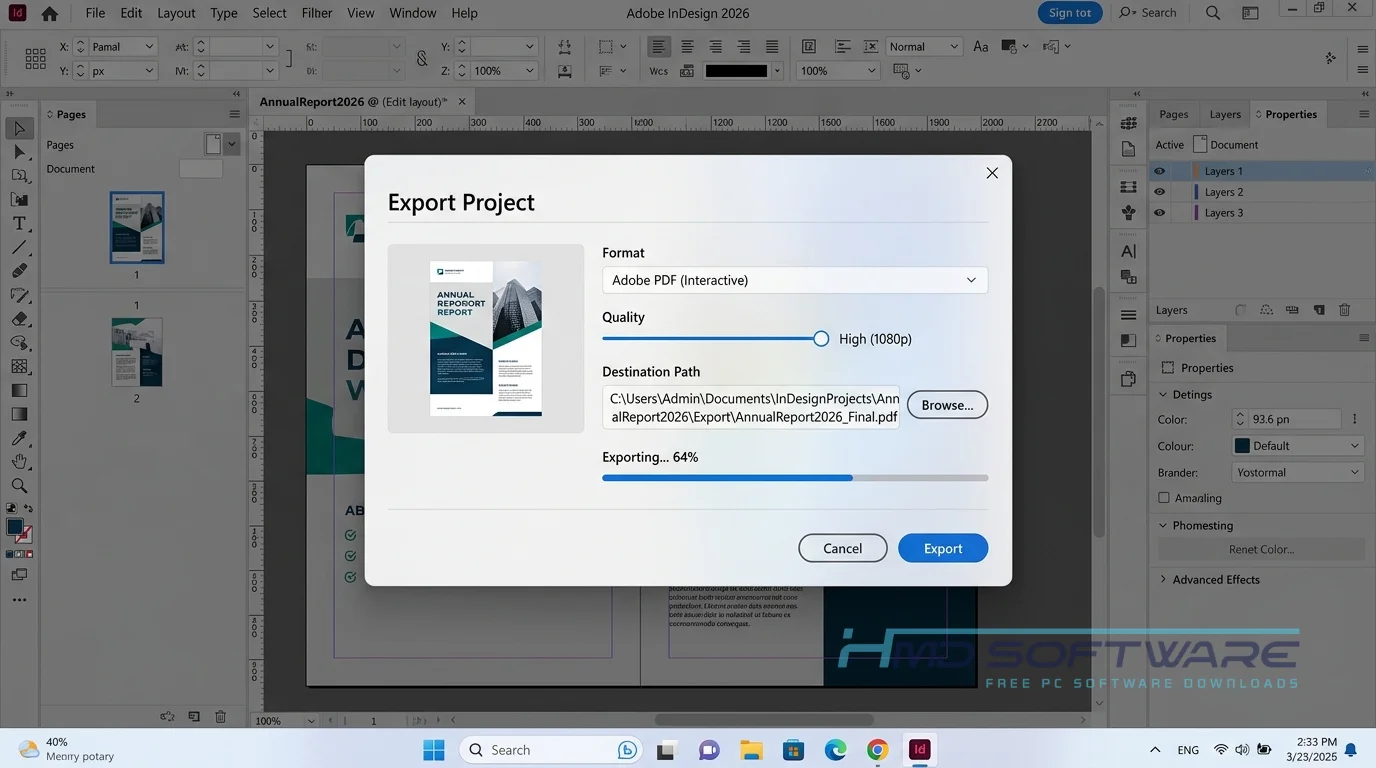Image resolution: width=1376 pixels, height=768 pixels.
Task: Click the constrain proportions link icon
Action: (422, 58)
